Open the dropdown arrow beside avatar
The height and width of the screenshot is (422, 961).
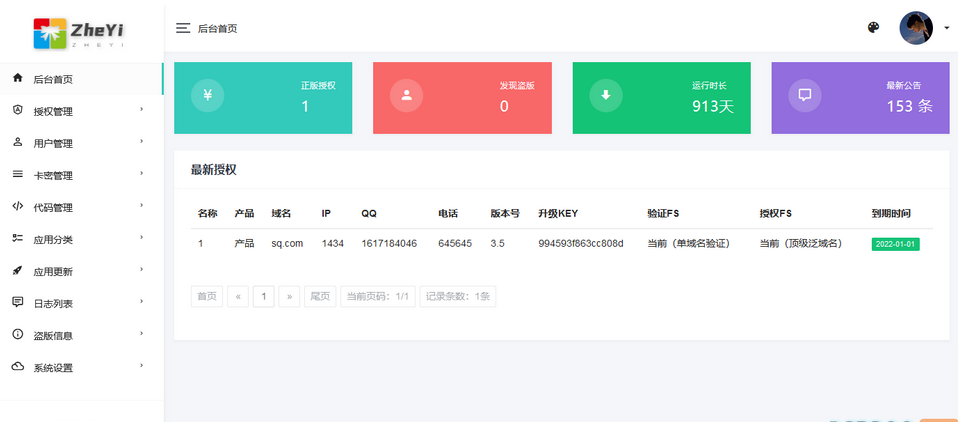point(946,28)
